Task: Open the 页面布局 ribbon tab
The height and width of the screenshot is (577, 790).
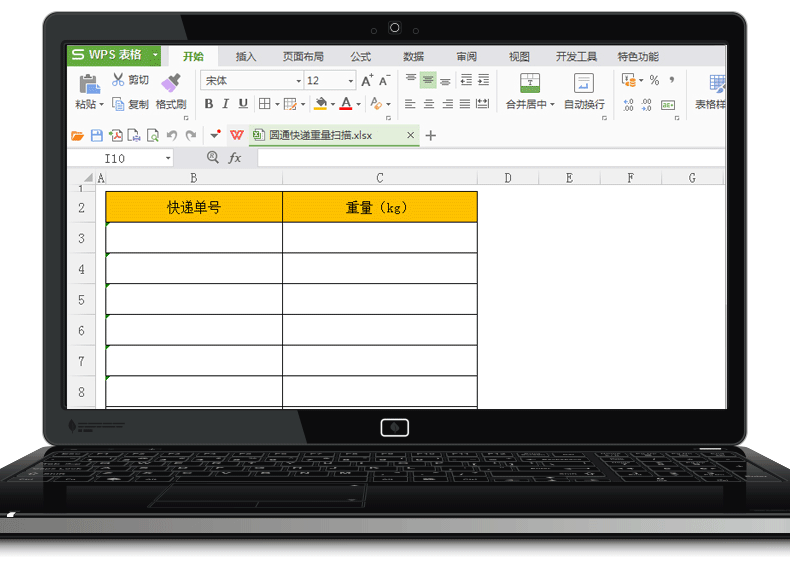Action: (x=303, y=56)
